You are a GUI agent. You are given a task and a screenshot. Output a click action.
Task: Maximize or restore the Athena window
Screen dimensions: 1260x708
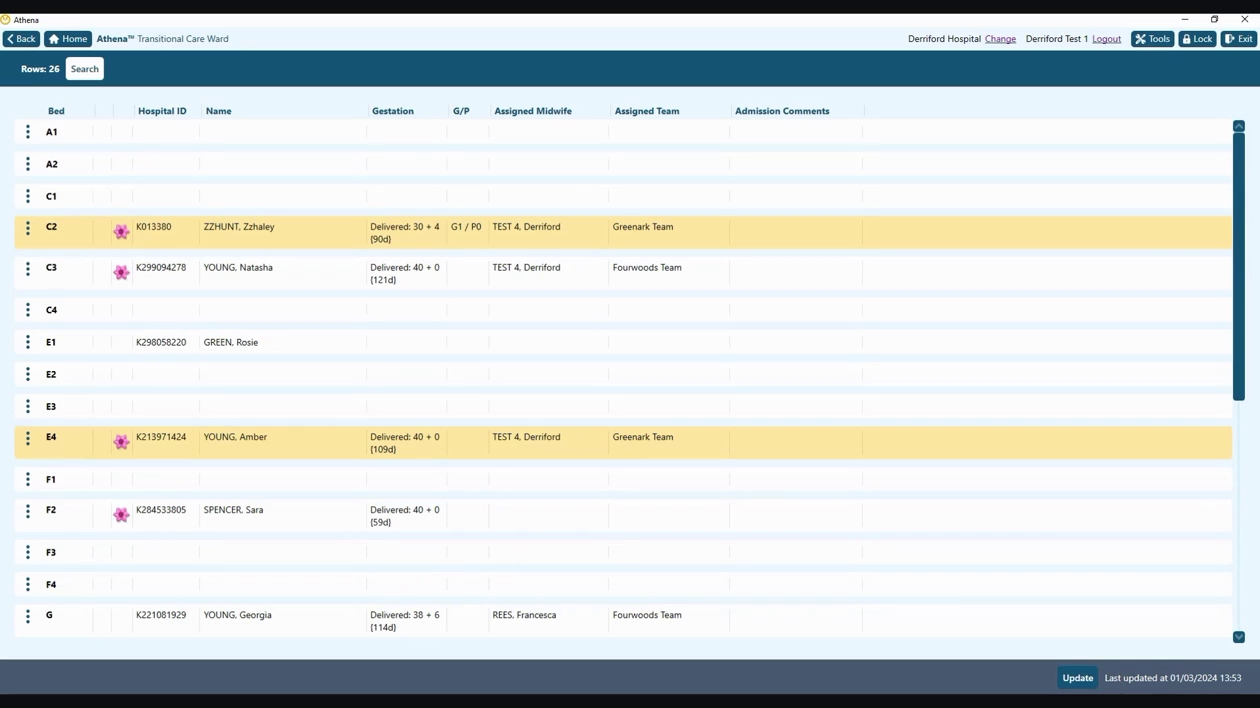[x=1214, y=19]
